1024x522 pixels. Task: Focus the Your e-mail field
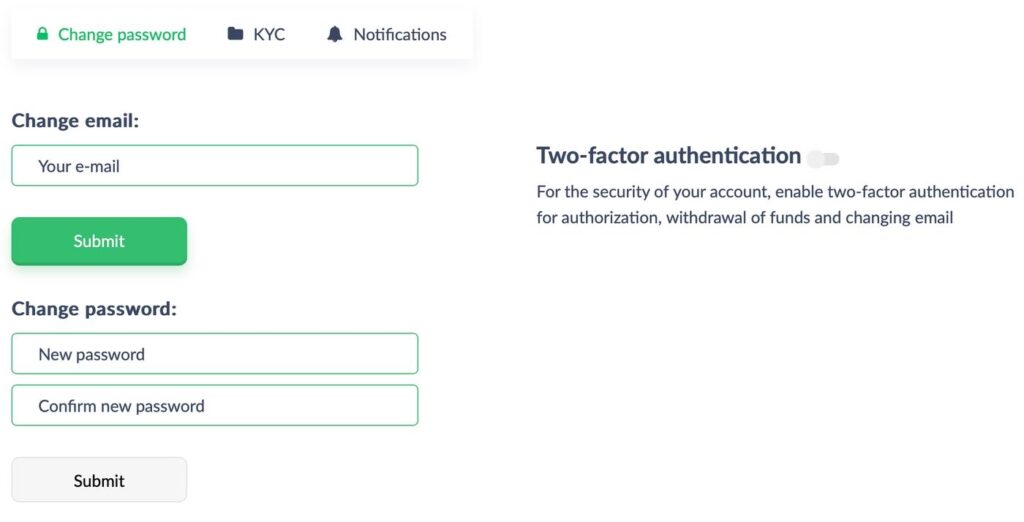[214, 166]
